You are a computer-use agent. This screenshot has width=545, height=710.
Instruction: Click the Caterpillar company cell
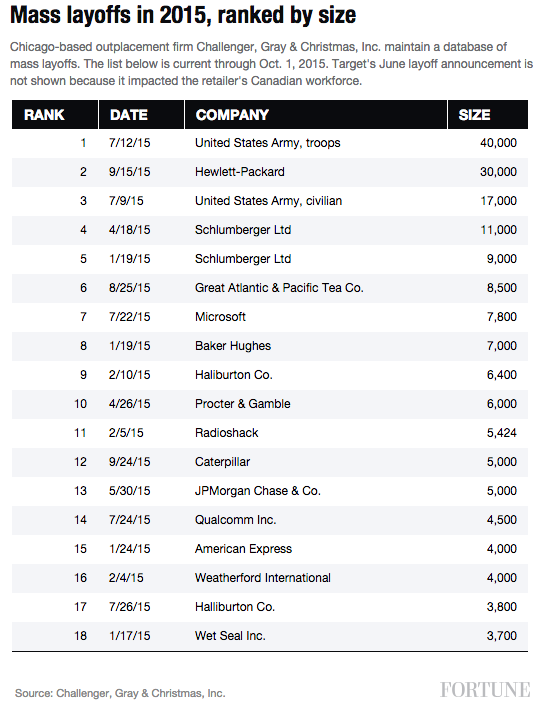pyautogui.click(x=223, y=462)
